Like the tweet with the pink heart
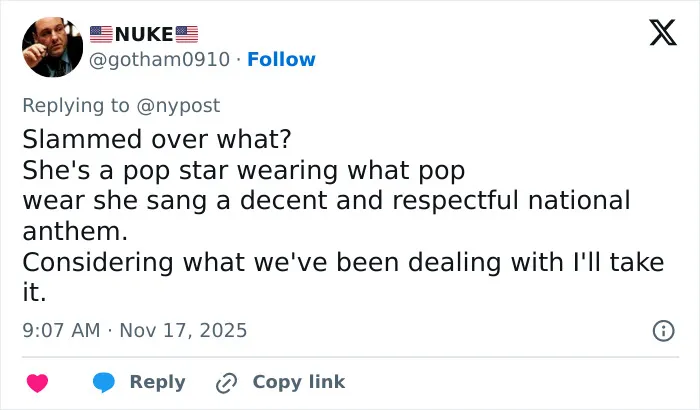700x410 pixels. [x=38, y=383]
